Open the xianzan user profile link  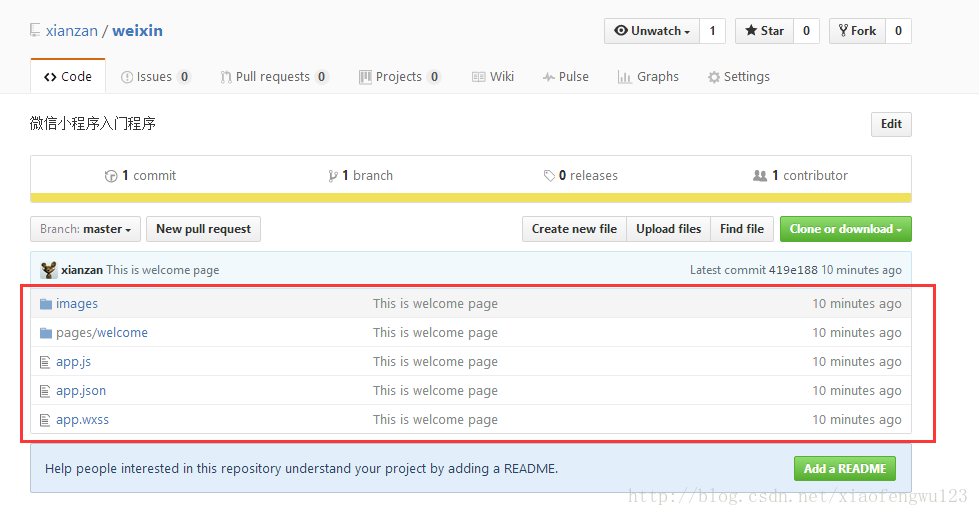[72, 31]
